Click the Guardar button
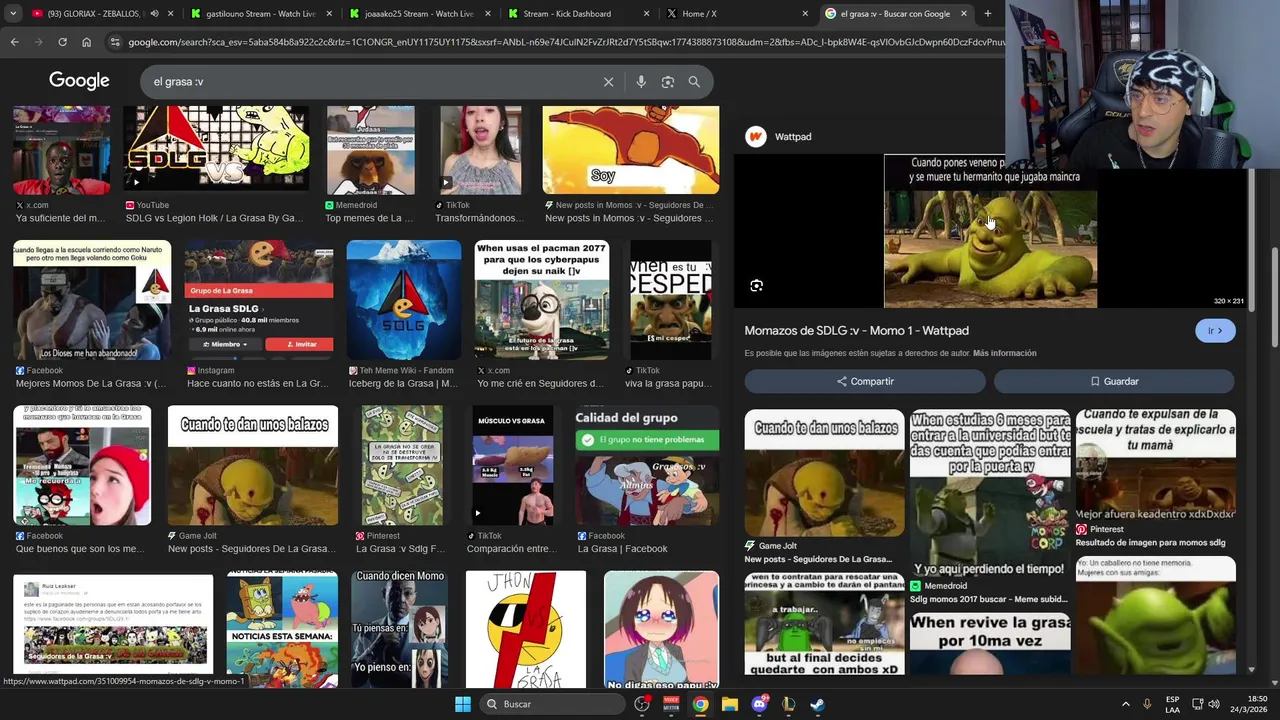 [1114, 381]
